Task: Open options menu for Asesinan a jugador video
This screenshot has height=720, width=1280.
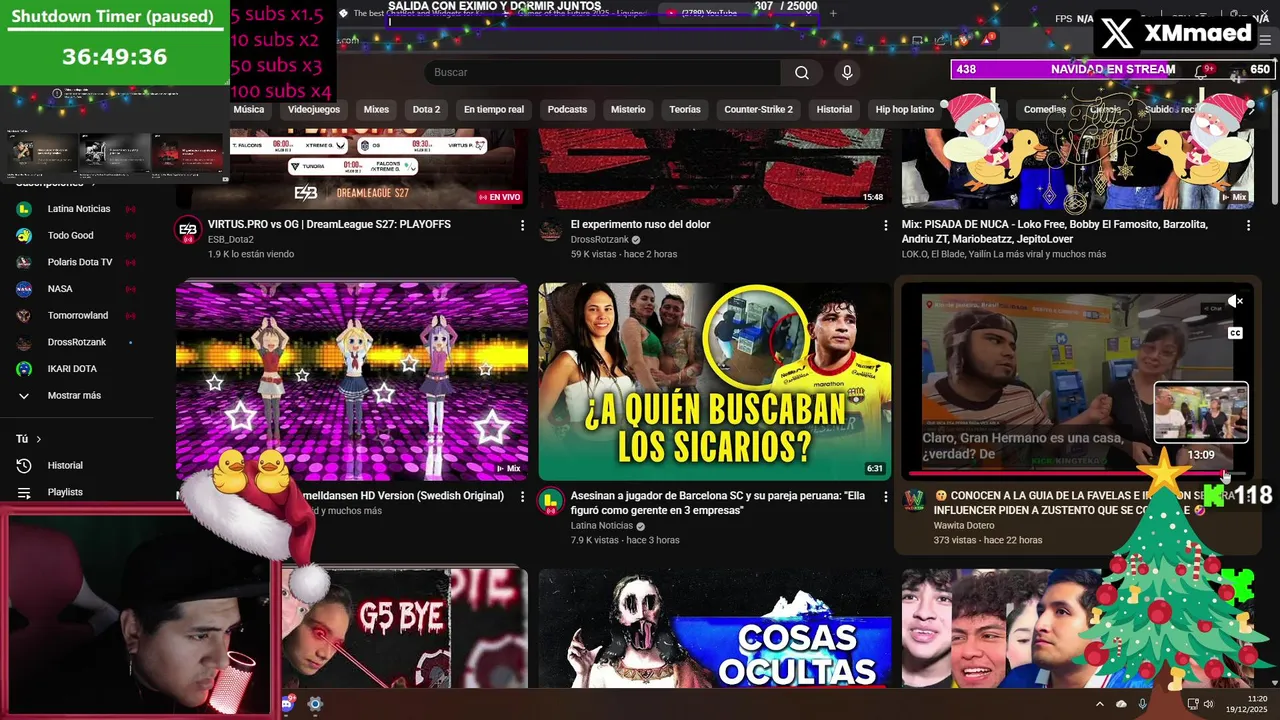Action: (x=885, y=497)
